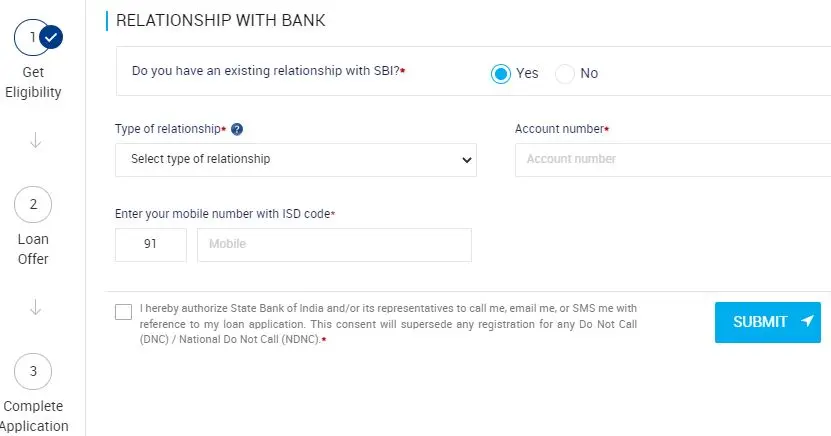Open the Select type of relationship dropdown
The width and height of the screenshot is (831, 436).
pyautogui.click(x=296, y=159)
